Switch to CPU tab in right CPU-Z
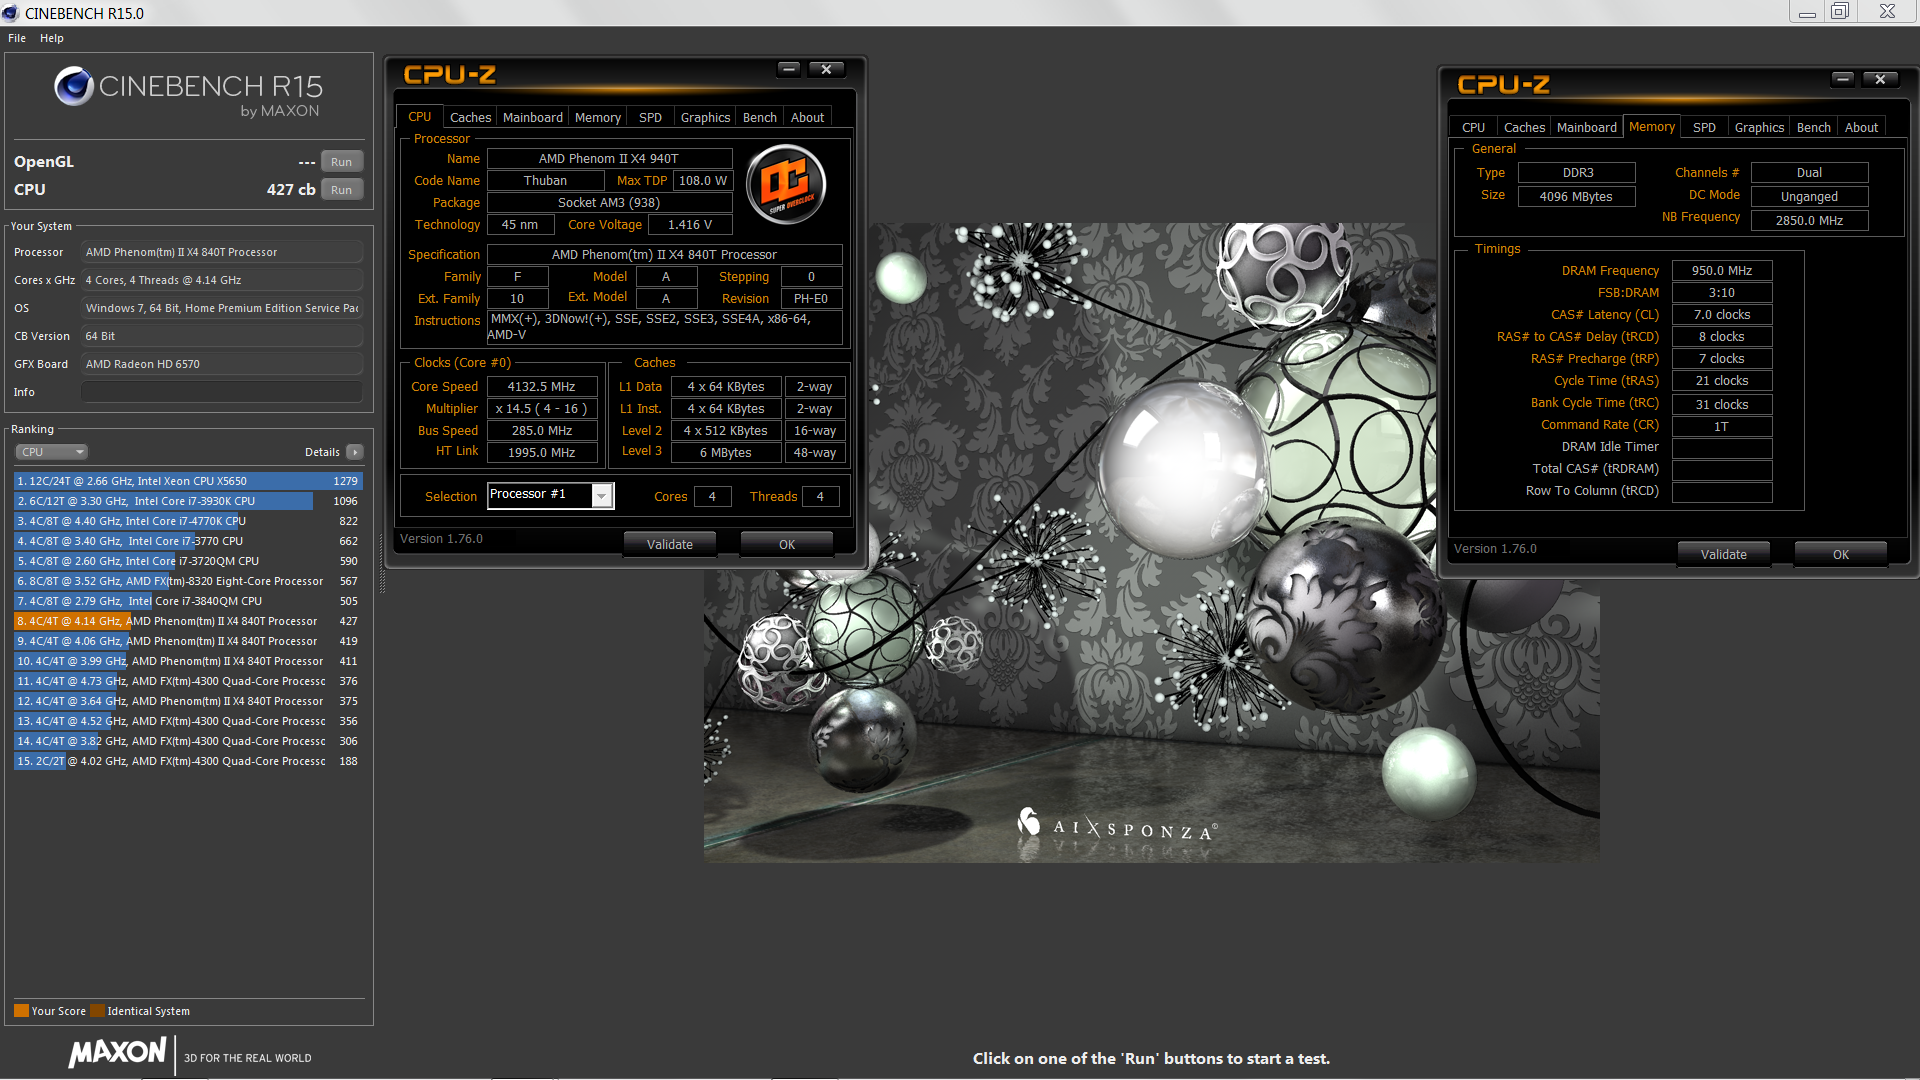The width and height of the screenshot is (1920, 1080). click(x=1473, y=127)
